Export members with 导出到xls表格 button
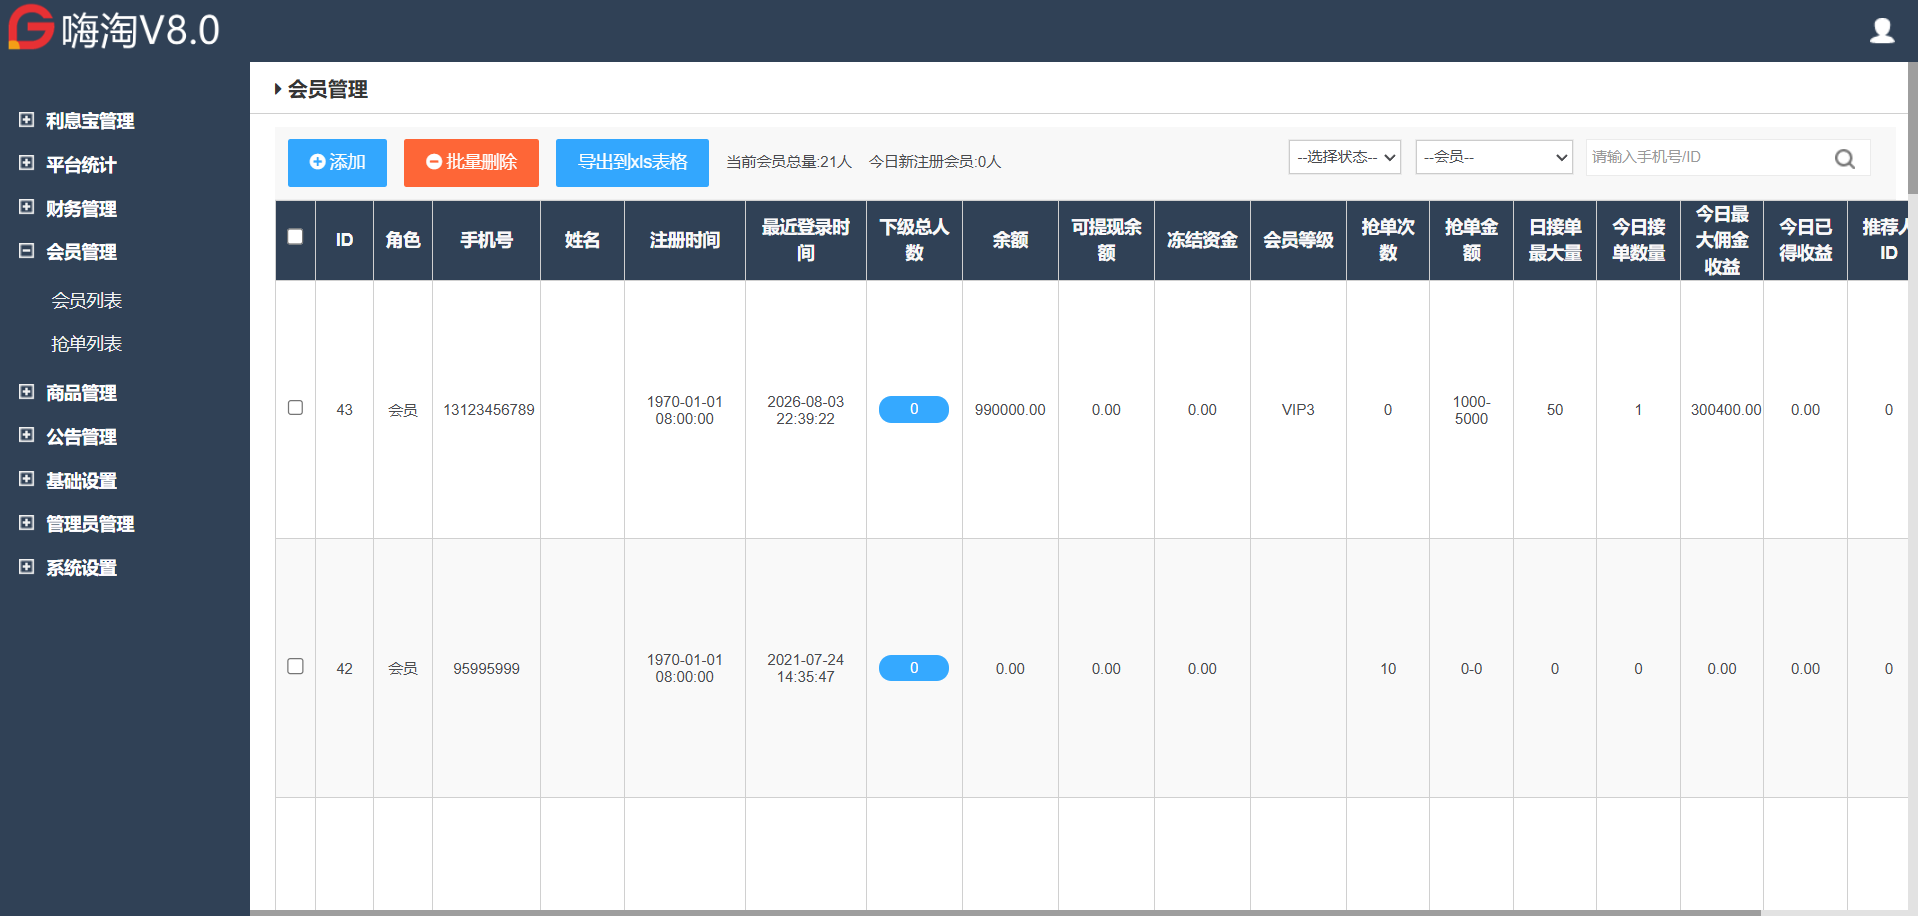This screenshot has height=916, width=1918. (632, 162)
